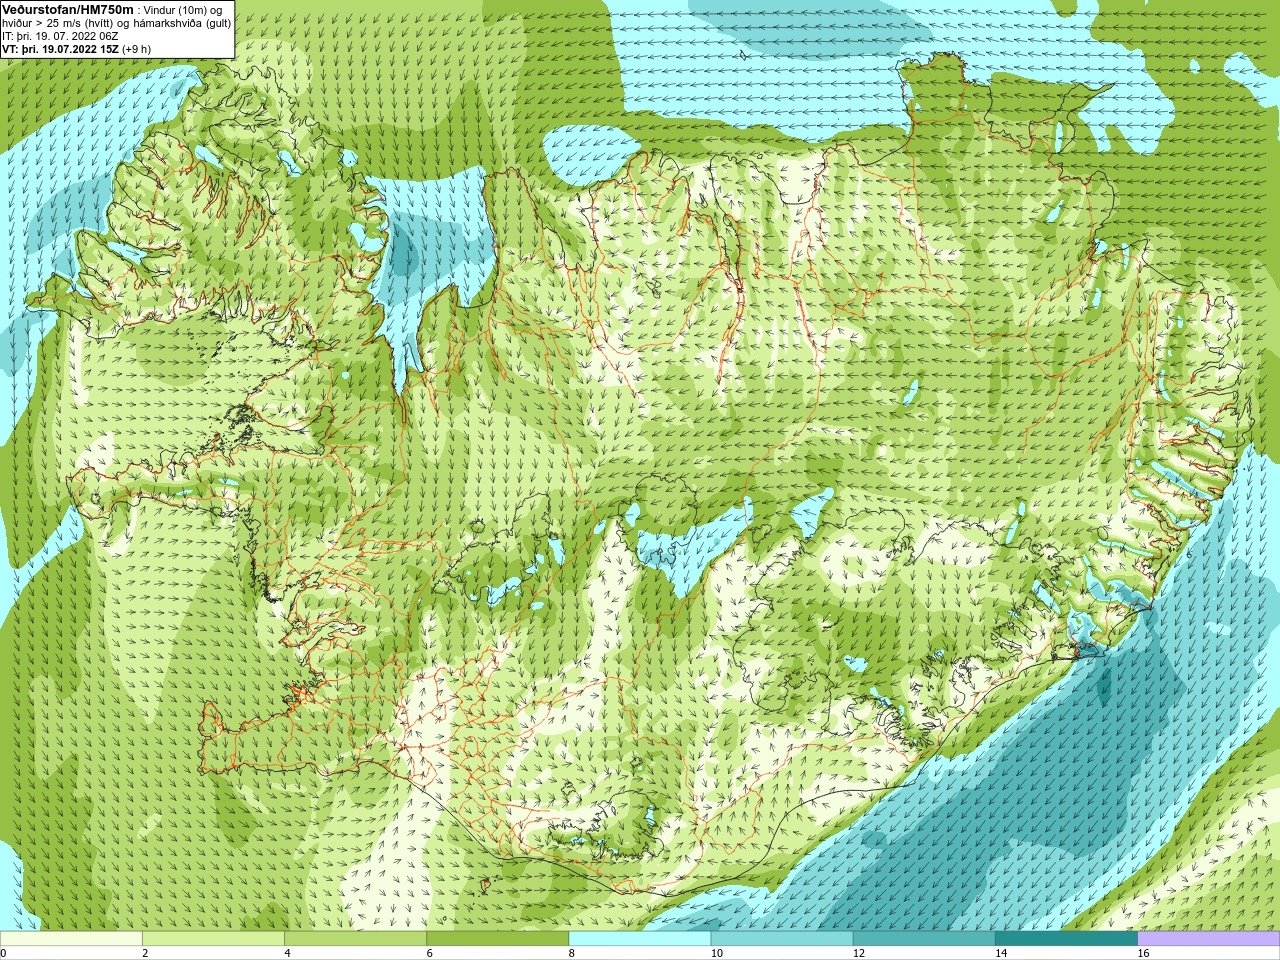Click the 'Veðurstofan/HM750m' title text
This screenshot has width=1280, height=960.
68,9
